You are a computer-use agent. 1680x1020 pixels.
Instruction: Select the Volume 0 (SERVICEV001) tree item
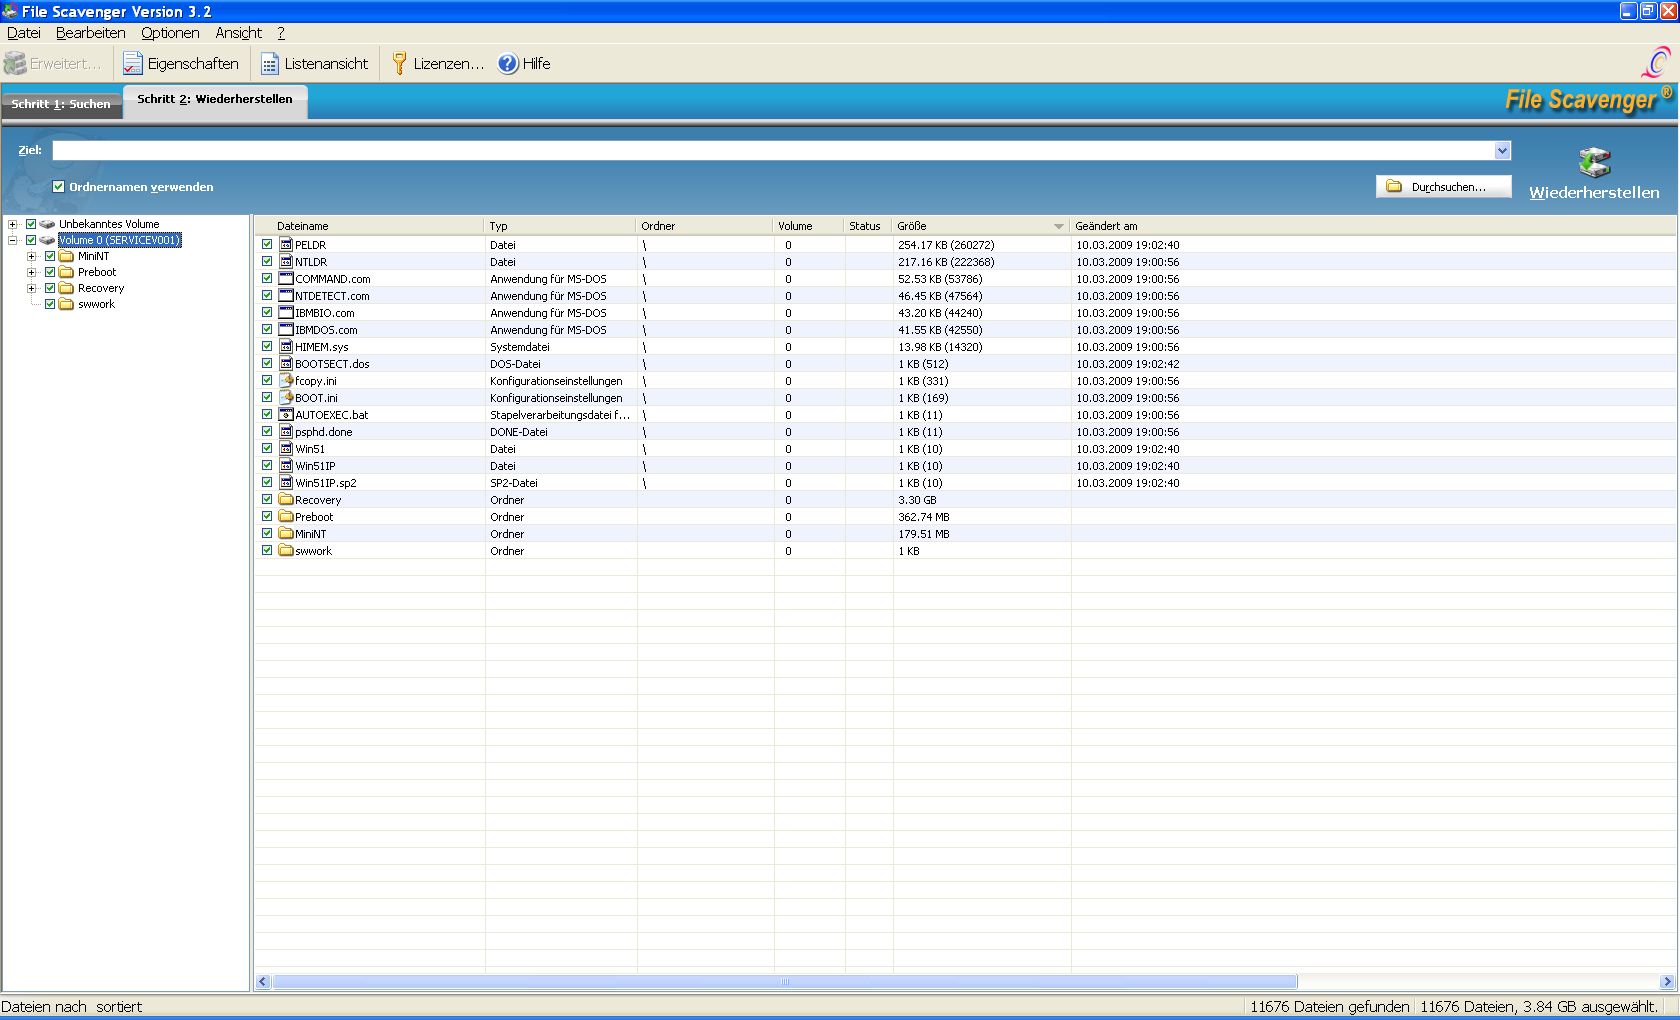coord(119,240)
